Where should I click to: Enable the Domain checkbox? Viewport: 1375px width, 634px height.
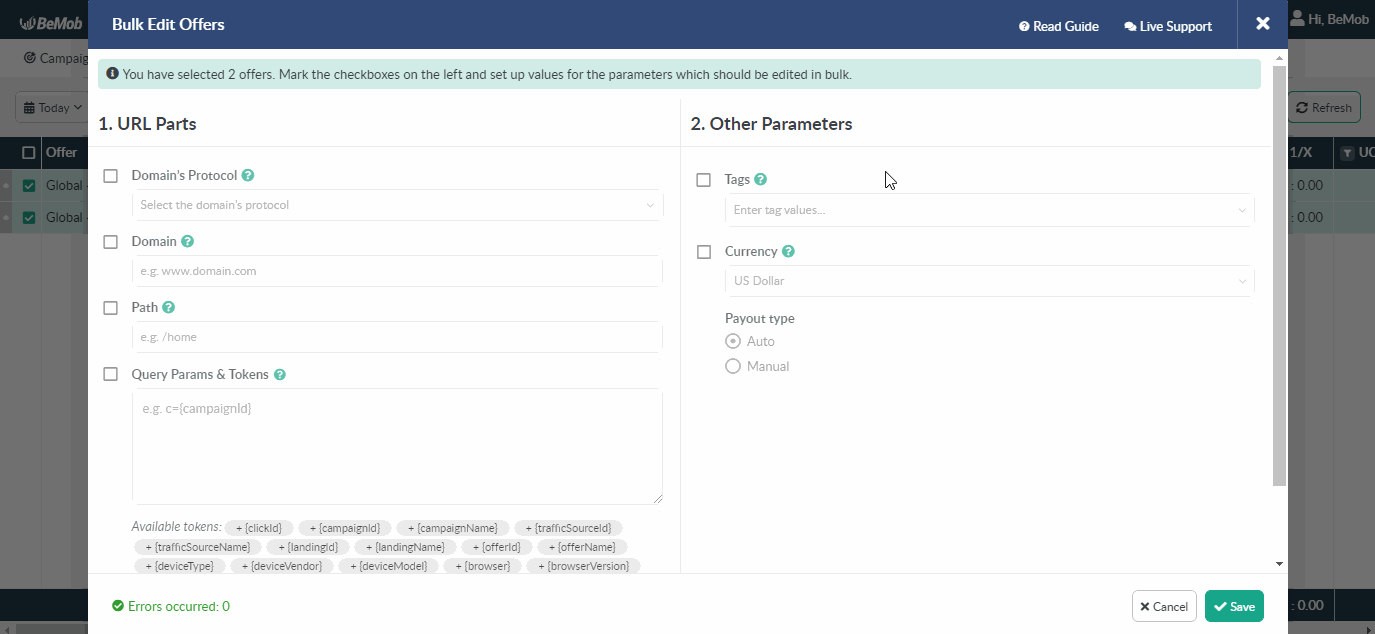click(111, 241)
